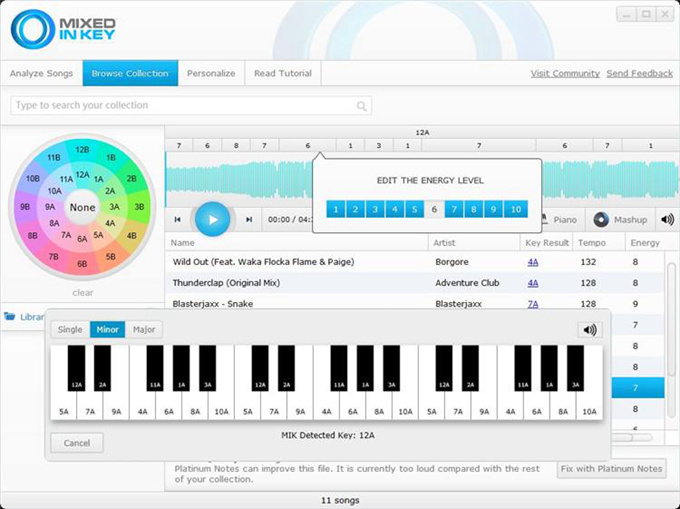This screenshot has height=509, width=680.
Task: Follow the Visit Community link
Action: (565, 73)
